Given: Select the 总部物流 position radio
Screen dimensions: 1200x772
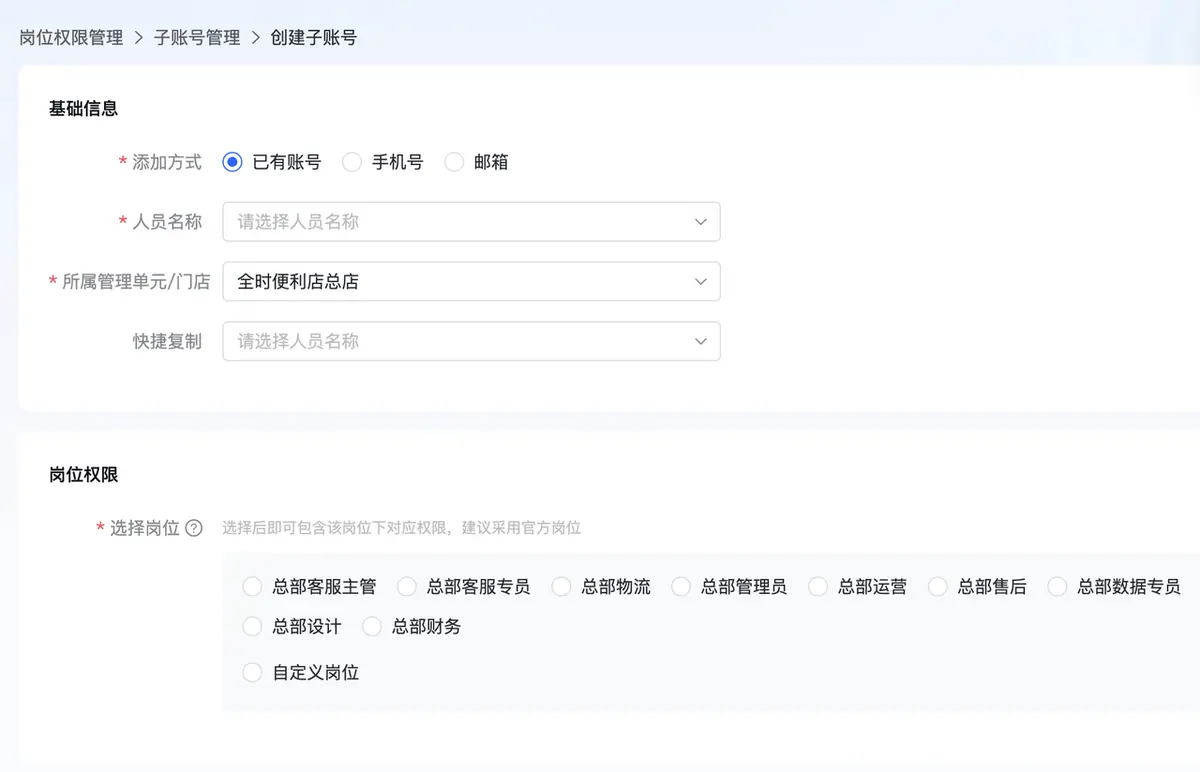Looking at the screenshot, I should pos(561,587).
